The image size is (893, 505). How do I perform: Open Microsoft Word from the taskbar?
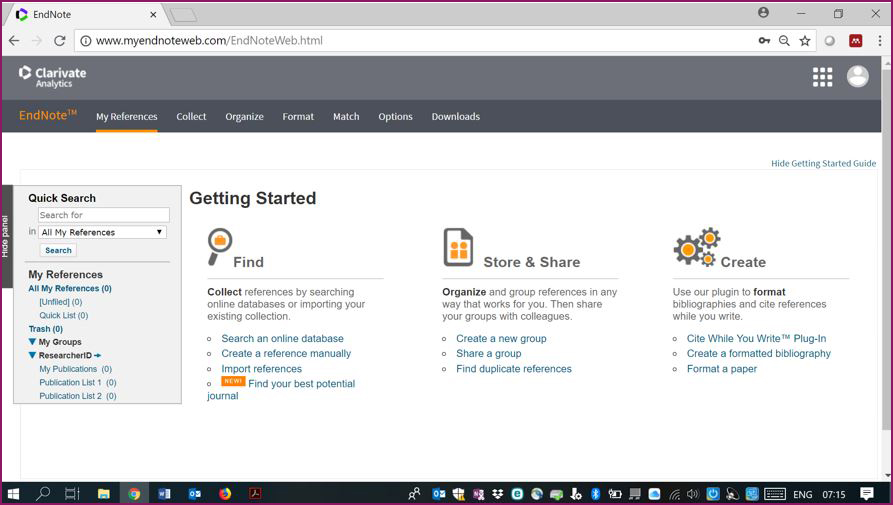coord(164,493)
